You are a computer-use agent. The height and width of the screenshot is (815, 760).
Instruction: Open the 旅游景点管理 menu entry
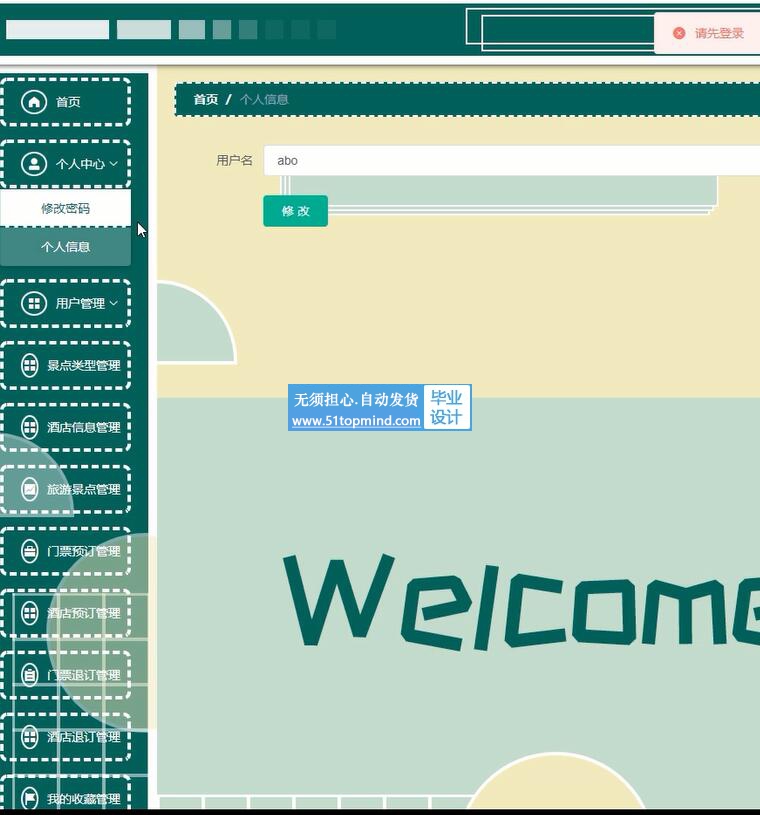pos(65,489)
